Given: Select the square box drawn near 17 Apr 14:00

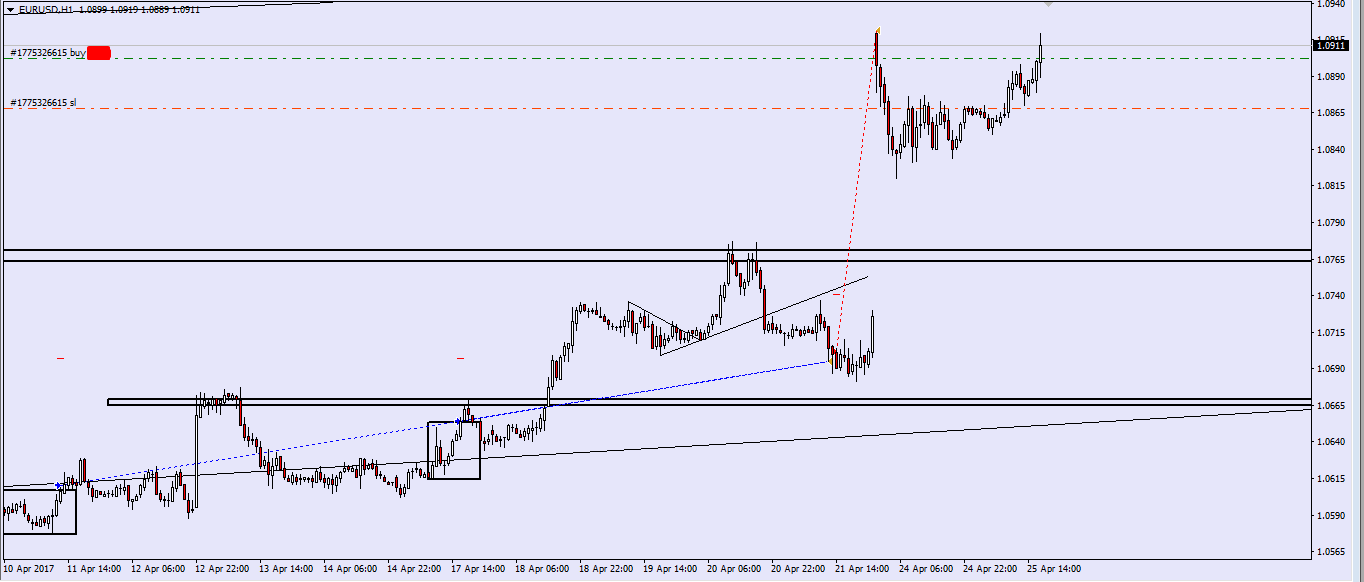Looking at the screenshot, I should [454, 450].
